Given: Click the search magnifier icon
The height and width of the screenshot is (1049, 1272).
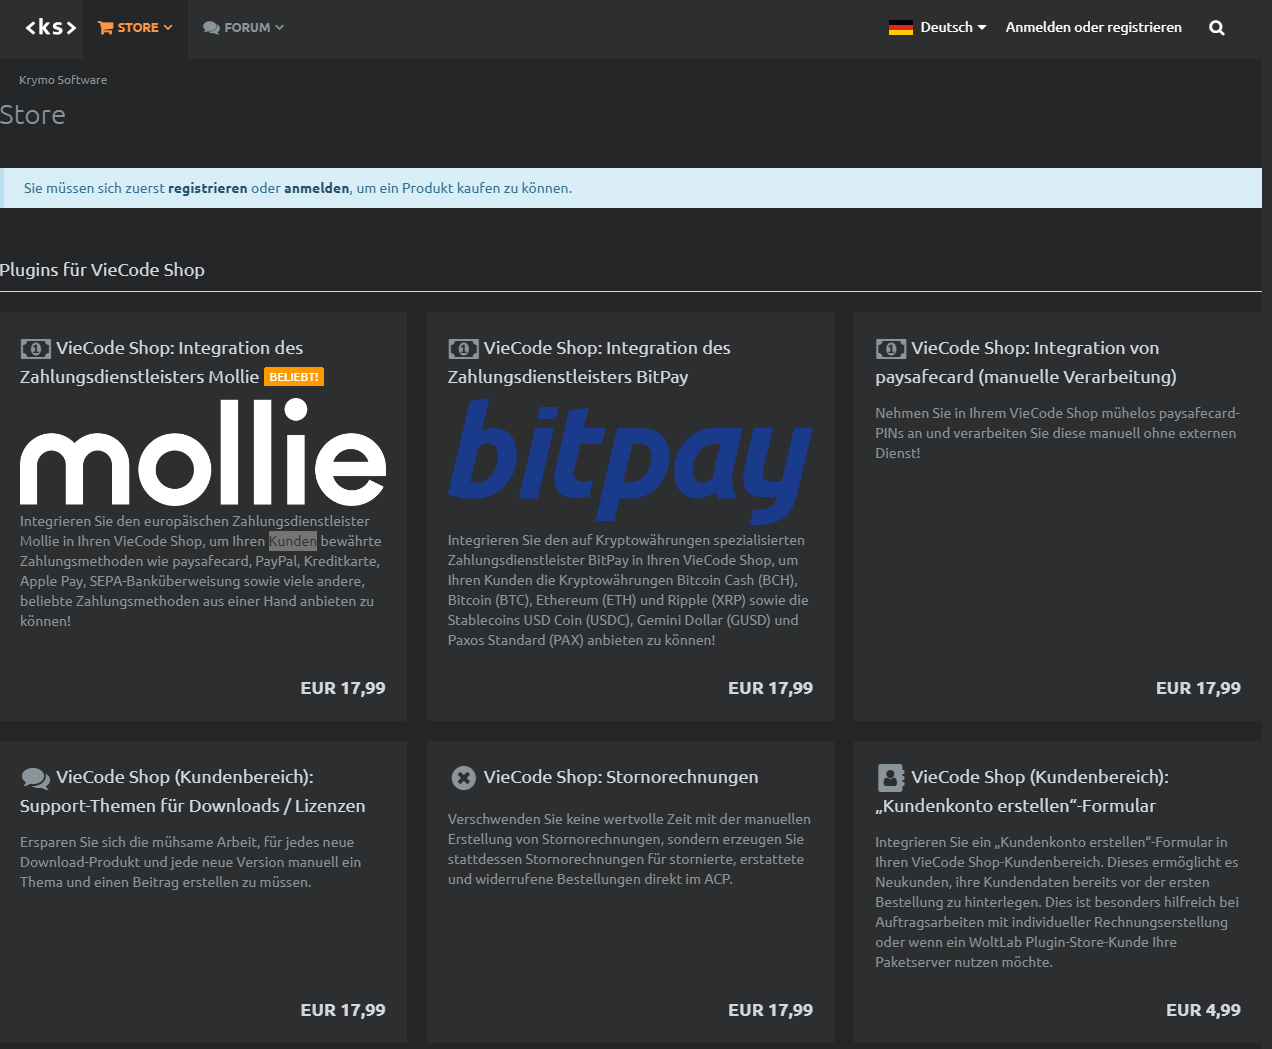Looking at the screenshot, I should point(1216,28).
